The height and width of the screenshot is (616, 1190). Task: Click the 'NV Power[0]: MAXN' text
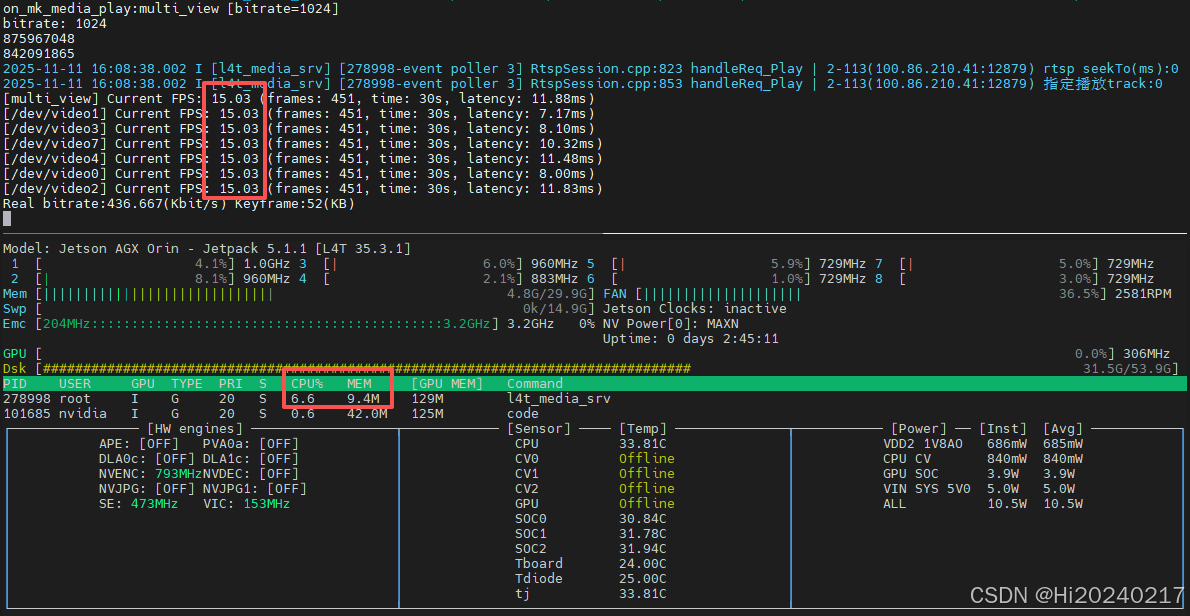tap(670, 324)
